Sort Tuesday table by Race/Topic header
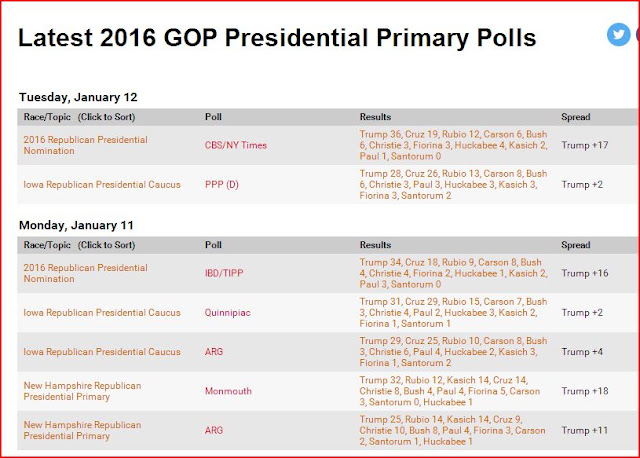 coord(79,117)
